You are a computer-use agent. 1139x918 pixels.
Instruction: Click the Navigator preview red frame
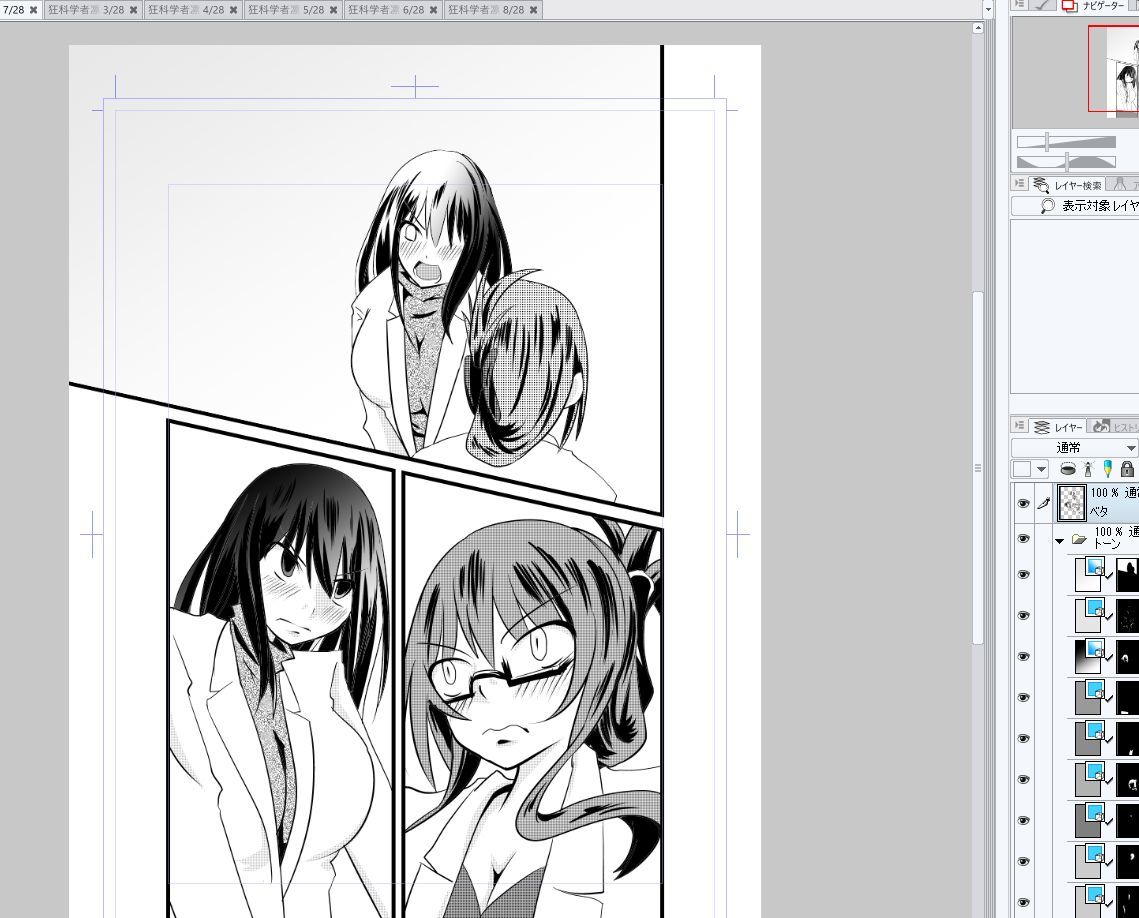point(1113,68)
